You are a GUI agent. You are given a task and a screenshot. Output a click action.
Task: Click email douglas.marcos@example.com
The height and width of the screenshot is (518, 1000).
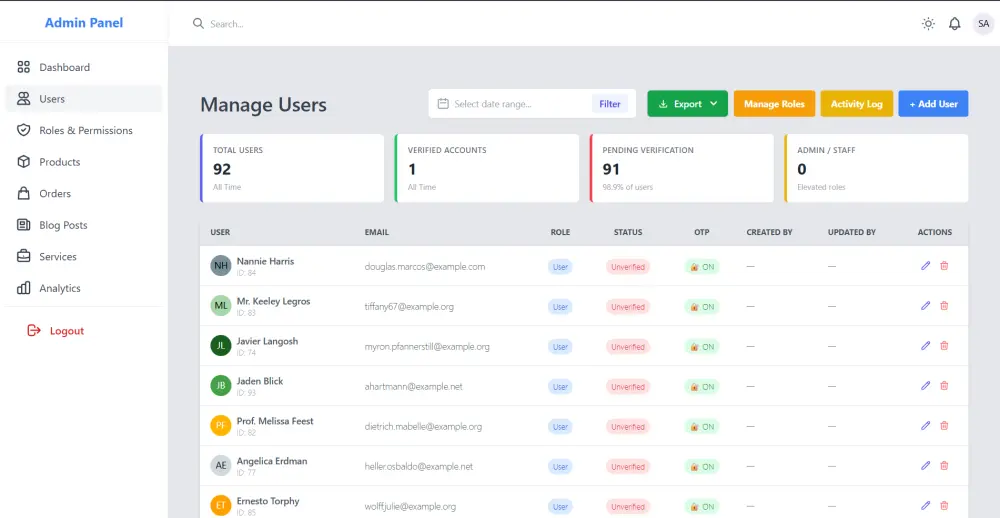[425, 267]
